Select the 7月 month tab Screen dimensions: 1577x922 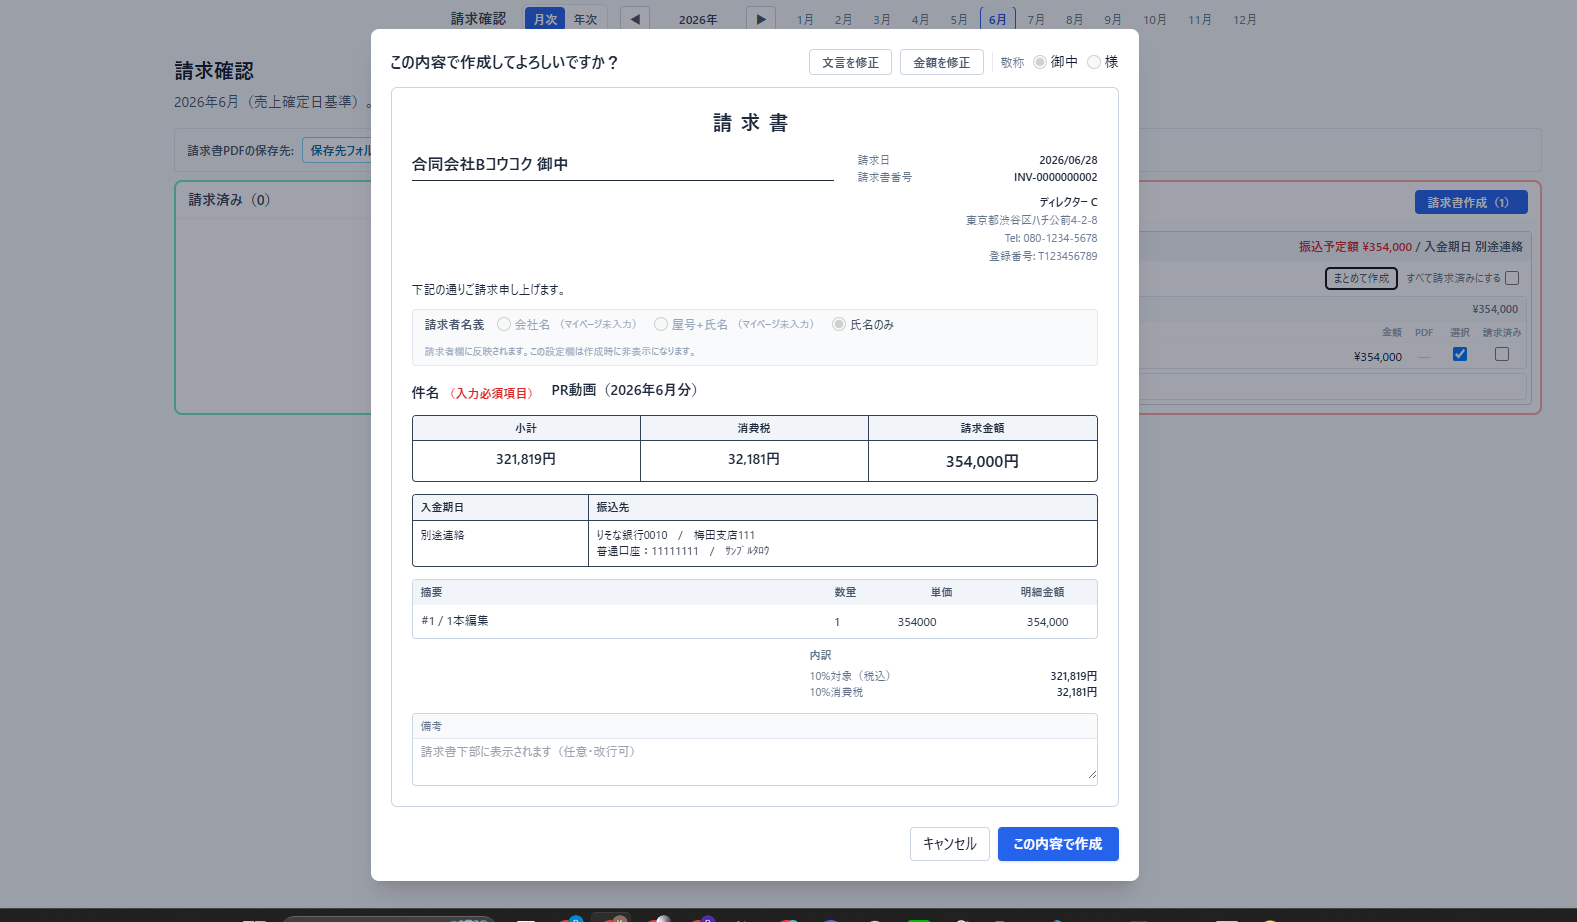click(1036, 19)
